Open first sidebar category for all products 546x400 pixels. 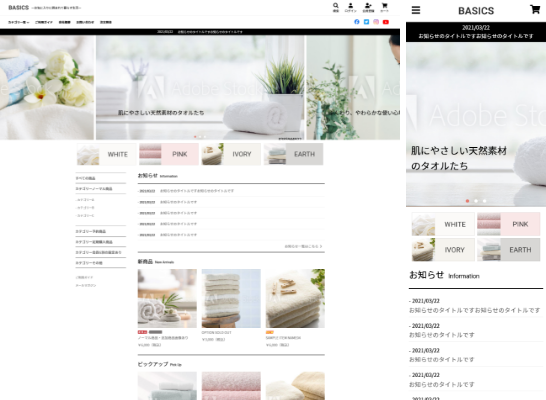click(x=86, y=178)
